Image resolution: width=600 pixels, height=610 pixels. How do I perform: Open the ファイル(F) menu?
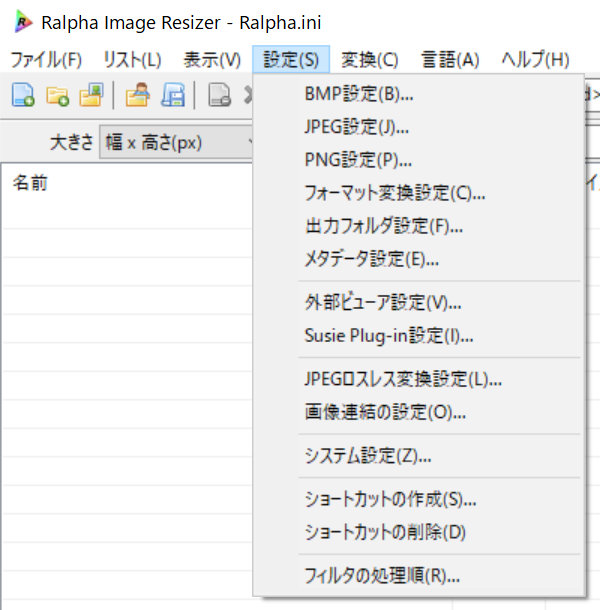tap(46, 60)
